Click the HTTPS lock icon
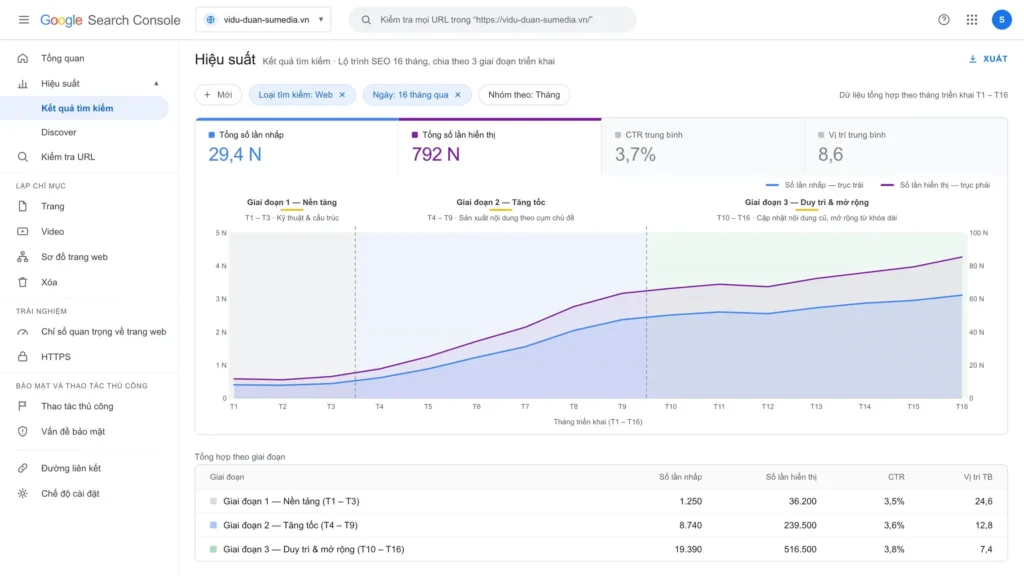1024x576 pixels. [x=23, y=357]
